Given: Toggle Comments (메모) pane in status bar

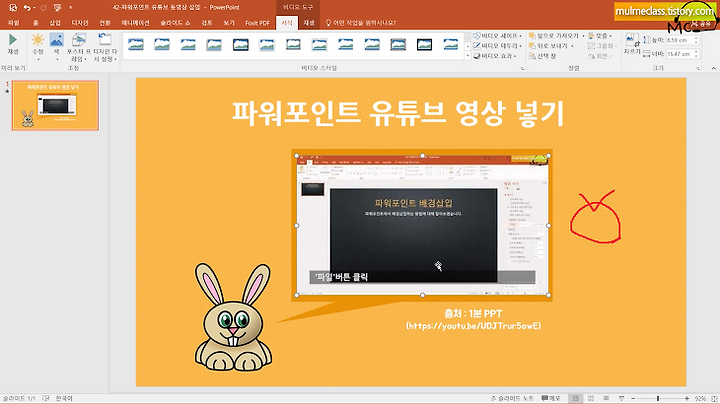Looking at the screenshot, I should pos(551,398).
